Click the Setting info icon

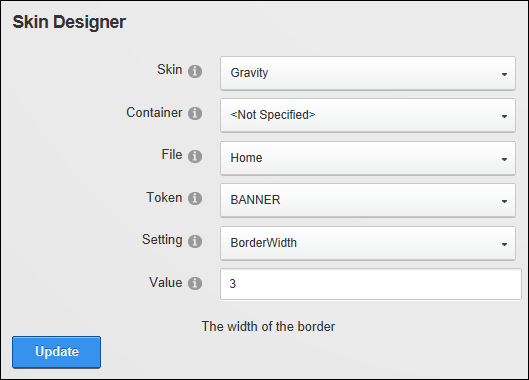(195, 241)
